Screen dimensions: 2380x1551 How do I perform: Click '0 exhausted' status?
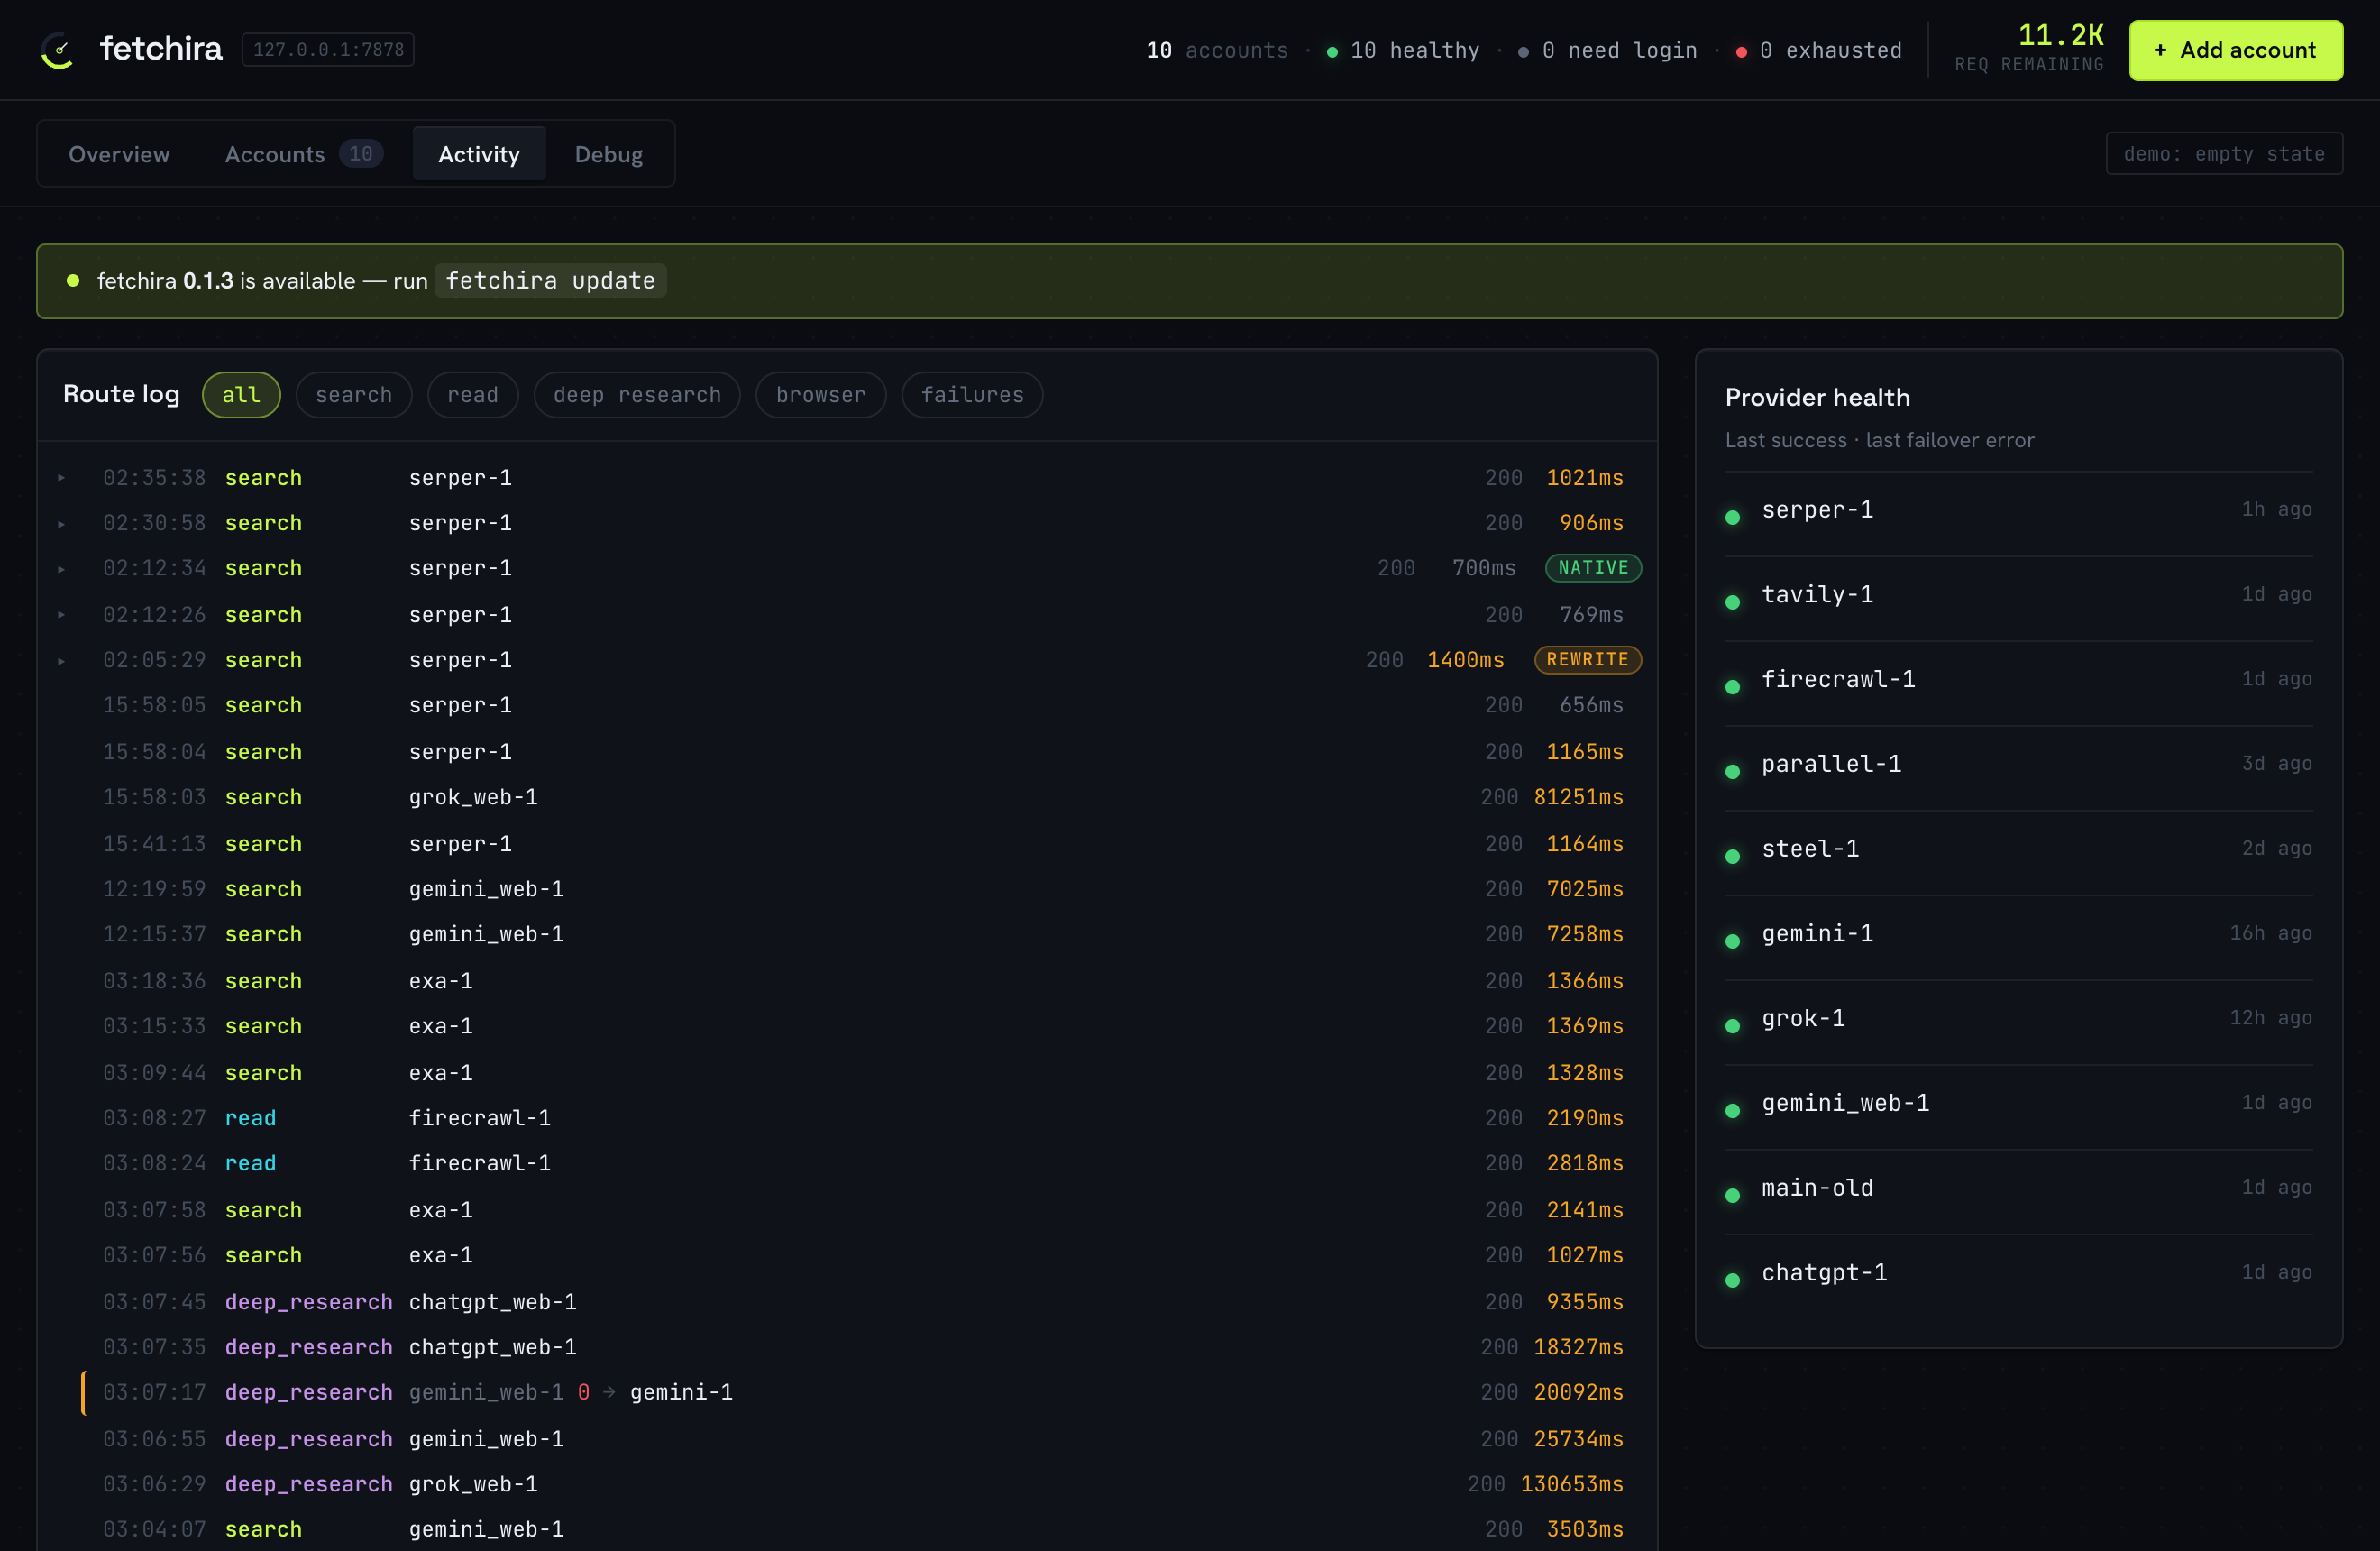pos(1818,51)
